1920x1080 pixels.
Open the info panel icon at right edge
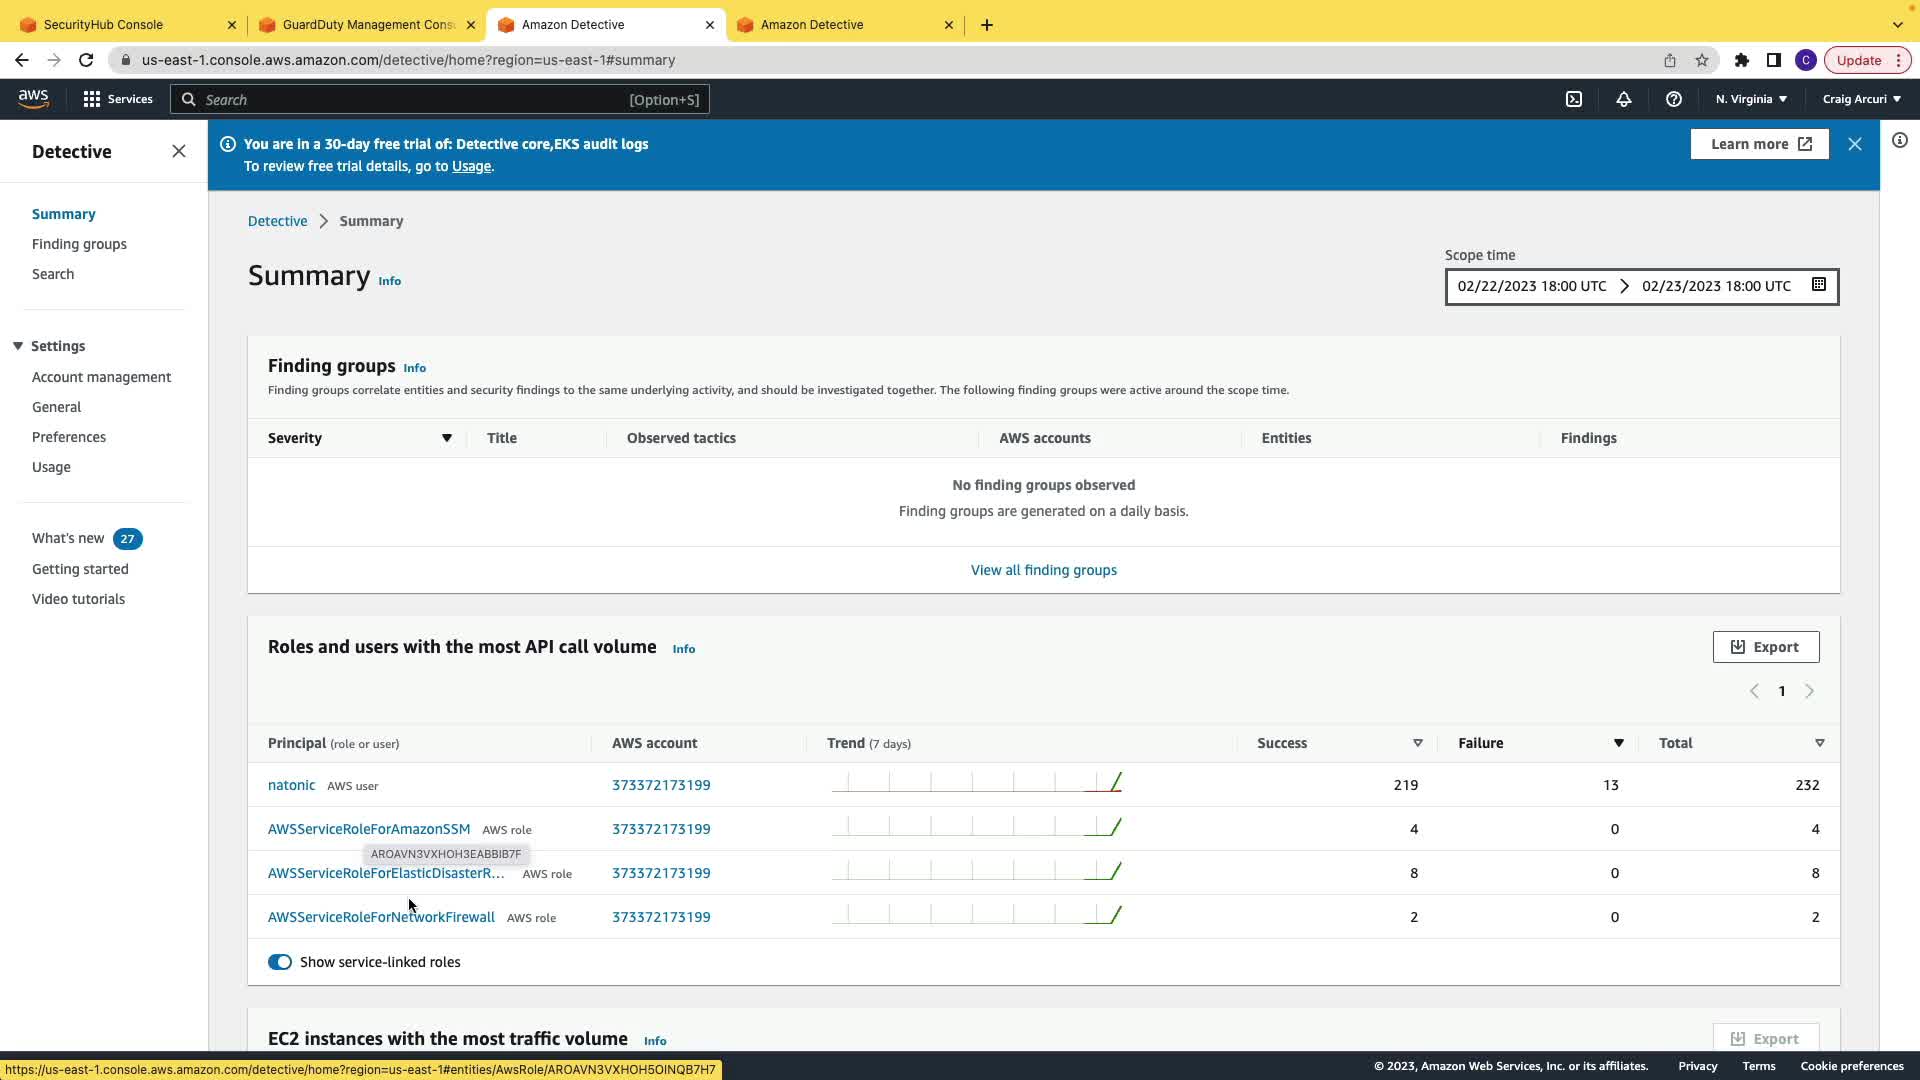click(1900, 141)
